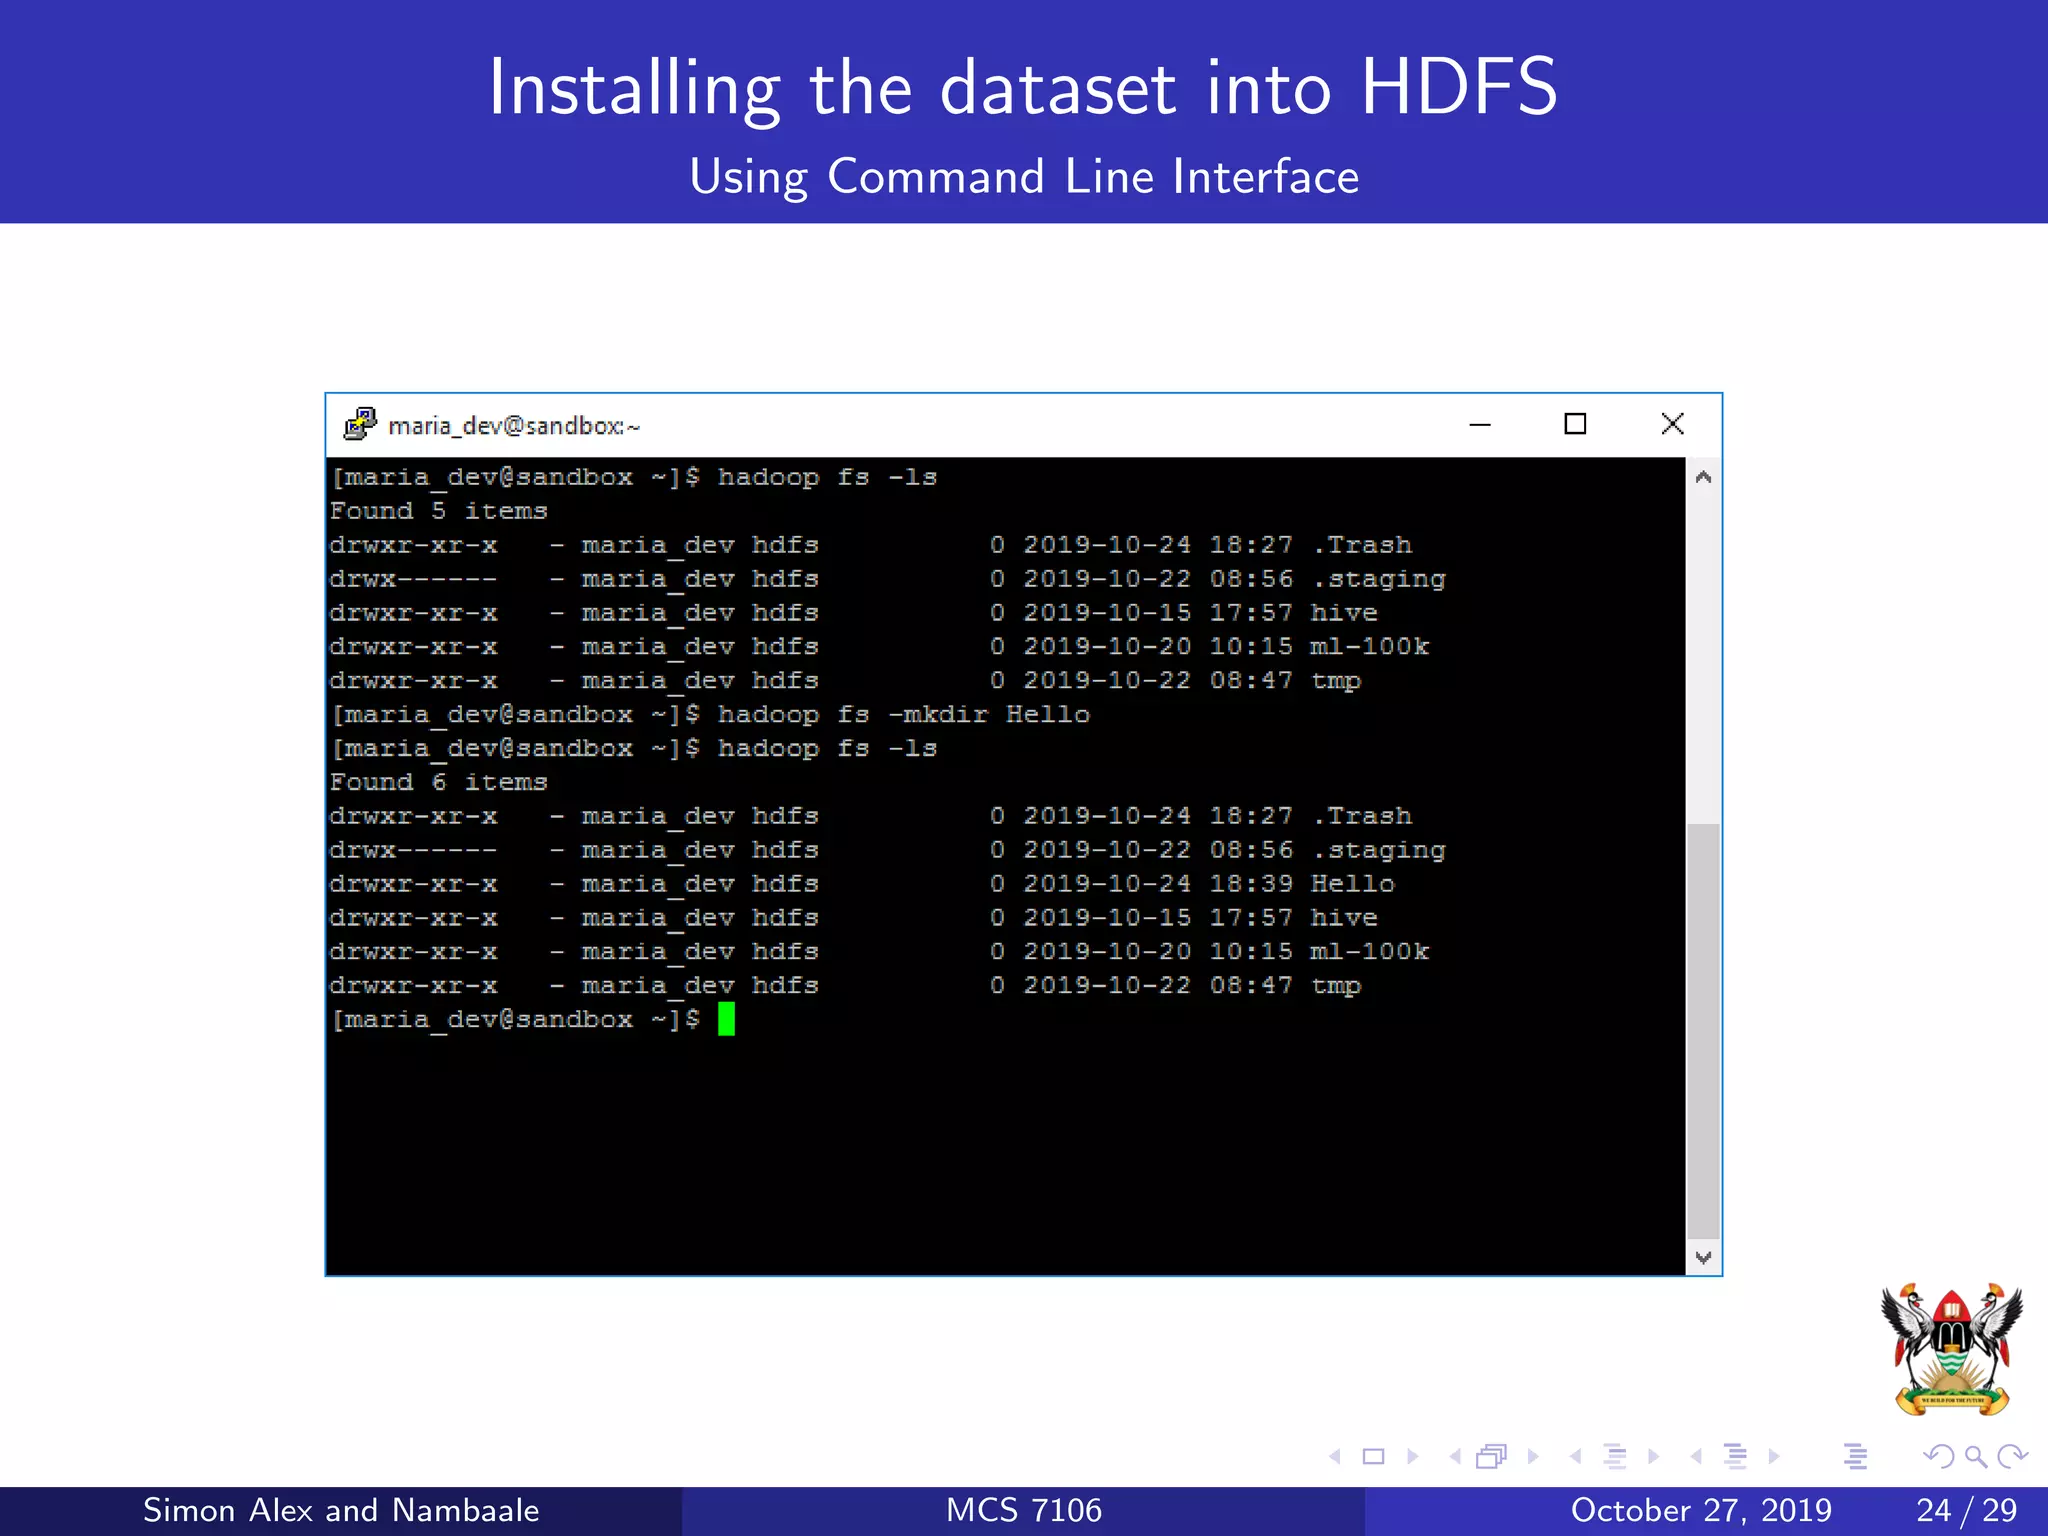Click the PuTTY icon in the terminal title bar
The height and width of the screenshot is (1536, 2048).
click(x=359, y=425)
